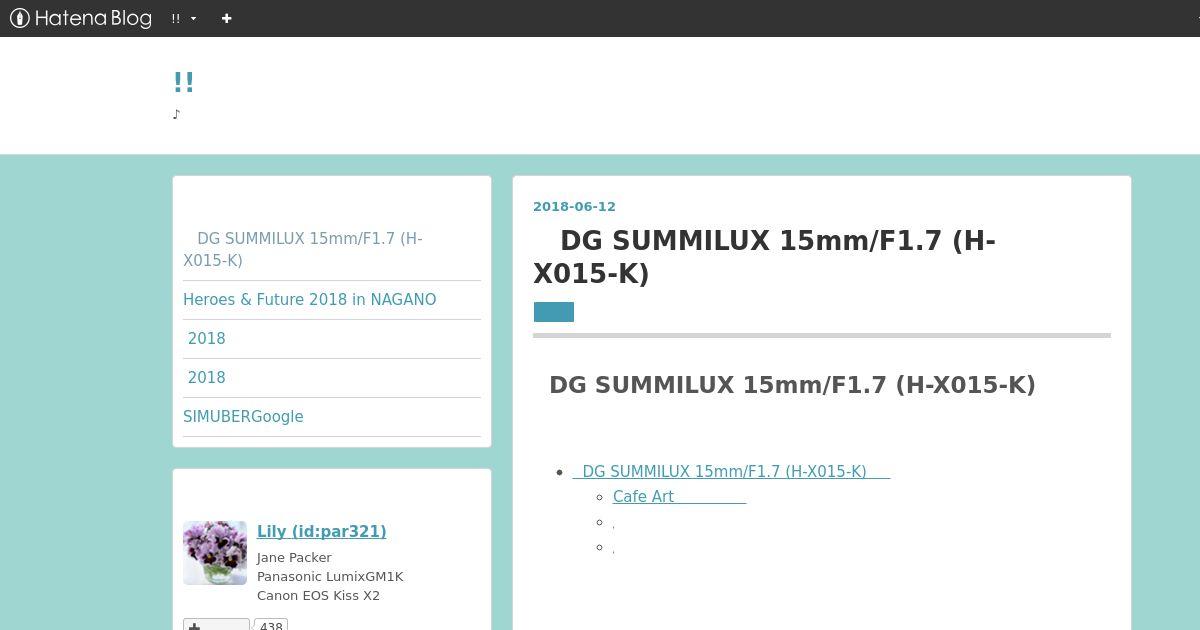The width and height of the screenshot is (1200, 630).
Task: Jump to Cafe Art contents entry
Action: [x=679, y=496]
